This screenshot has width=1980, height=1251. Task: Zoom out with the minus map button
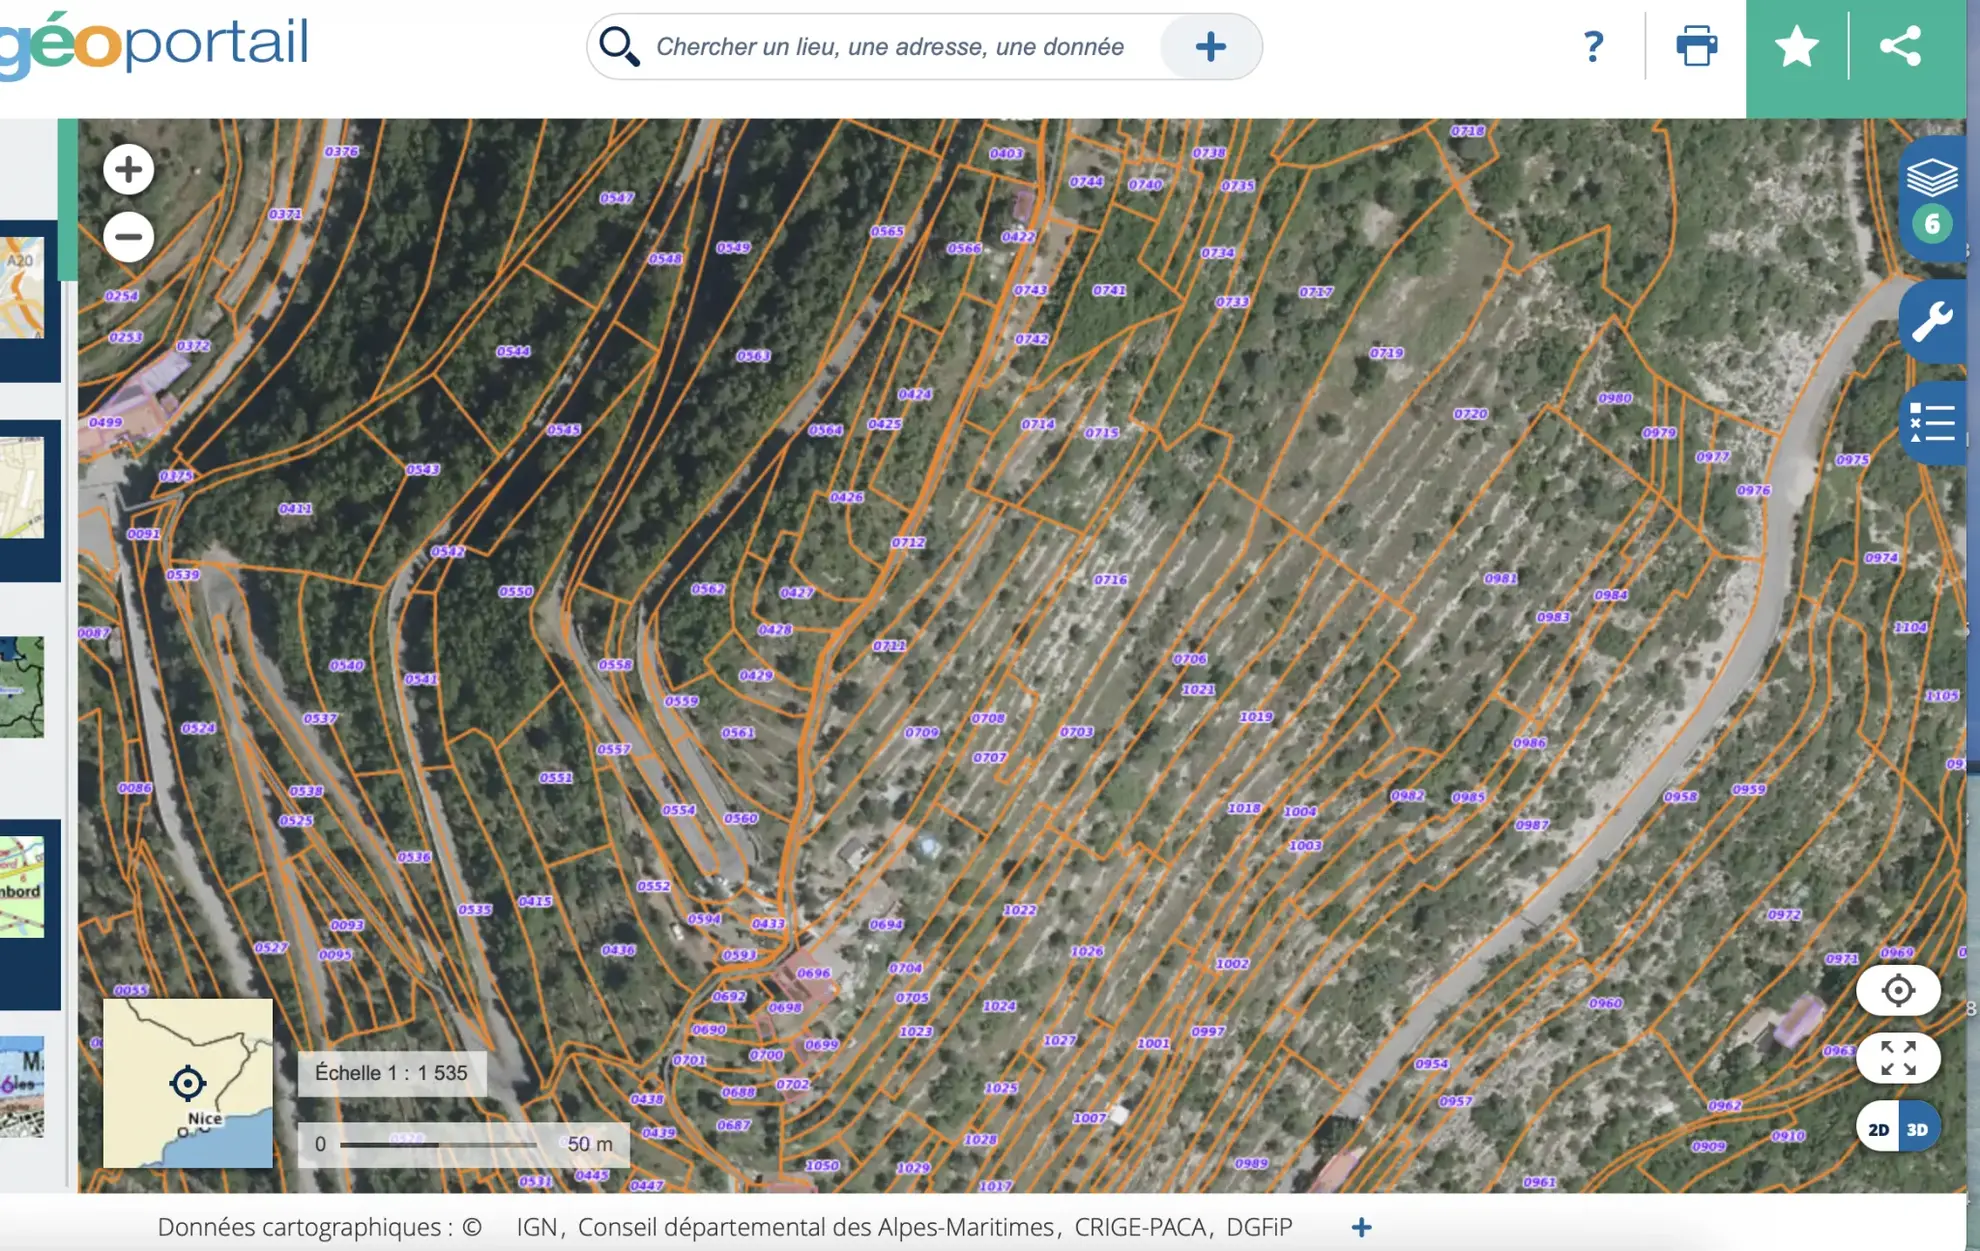128,237
